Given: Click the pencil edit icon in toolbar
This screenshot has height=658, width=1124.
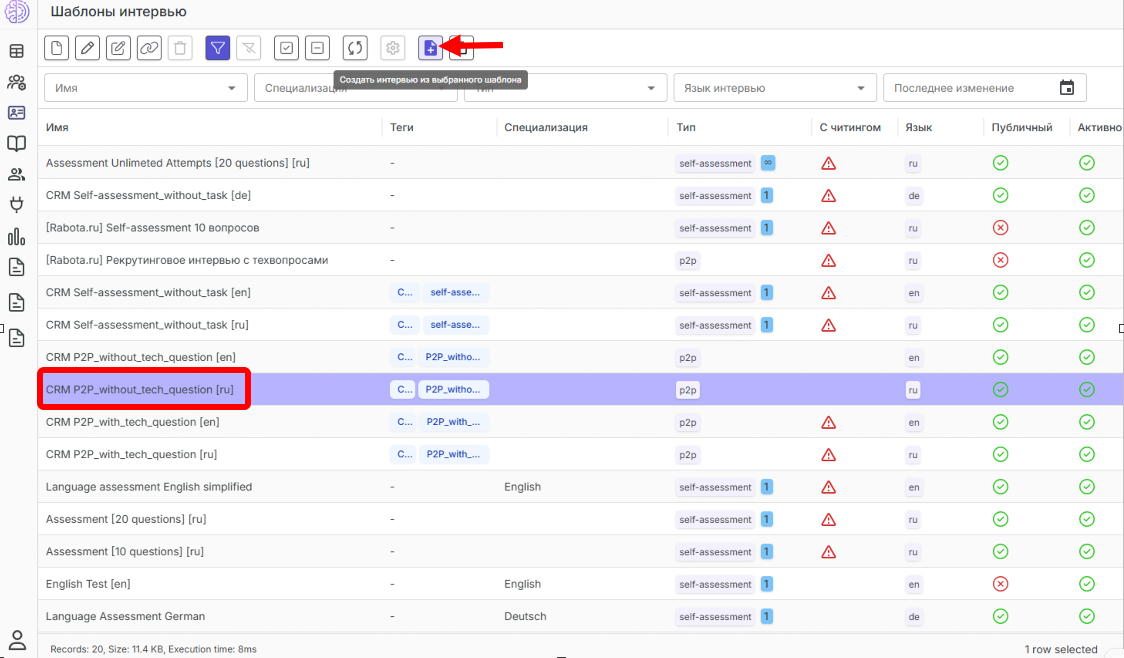Looking at the screenshot, I should [x=88, y=47].
